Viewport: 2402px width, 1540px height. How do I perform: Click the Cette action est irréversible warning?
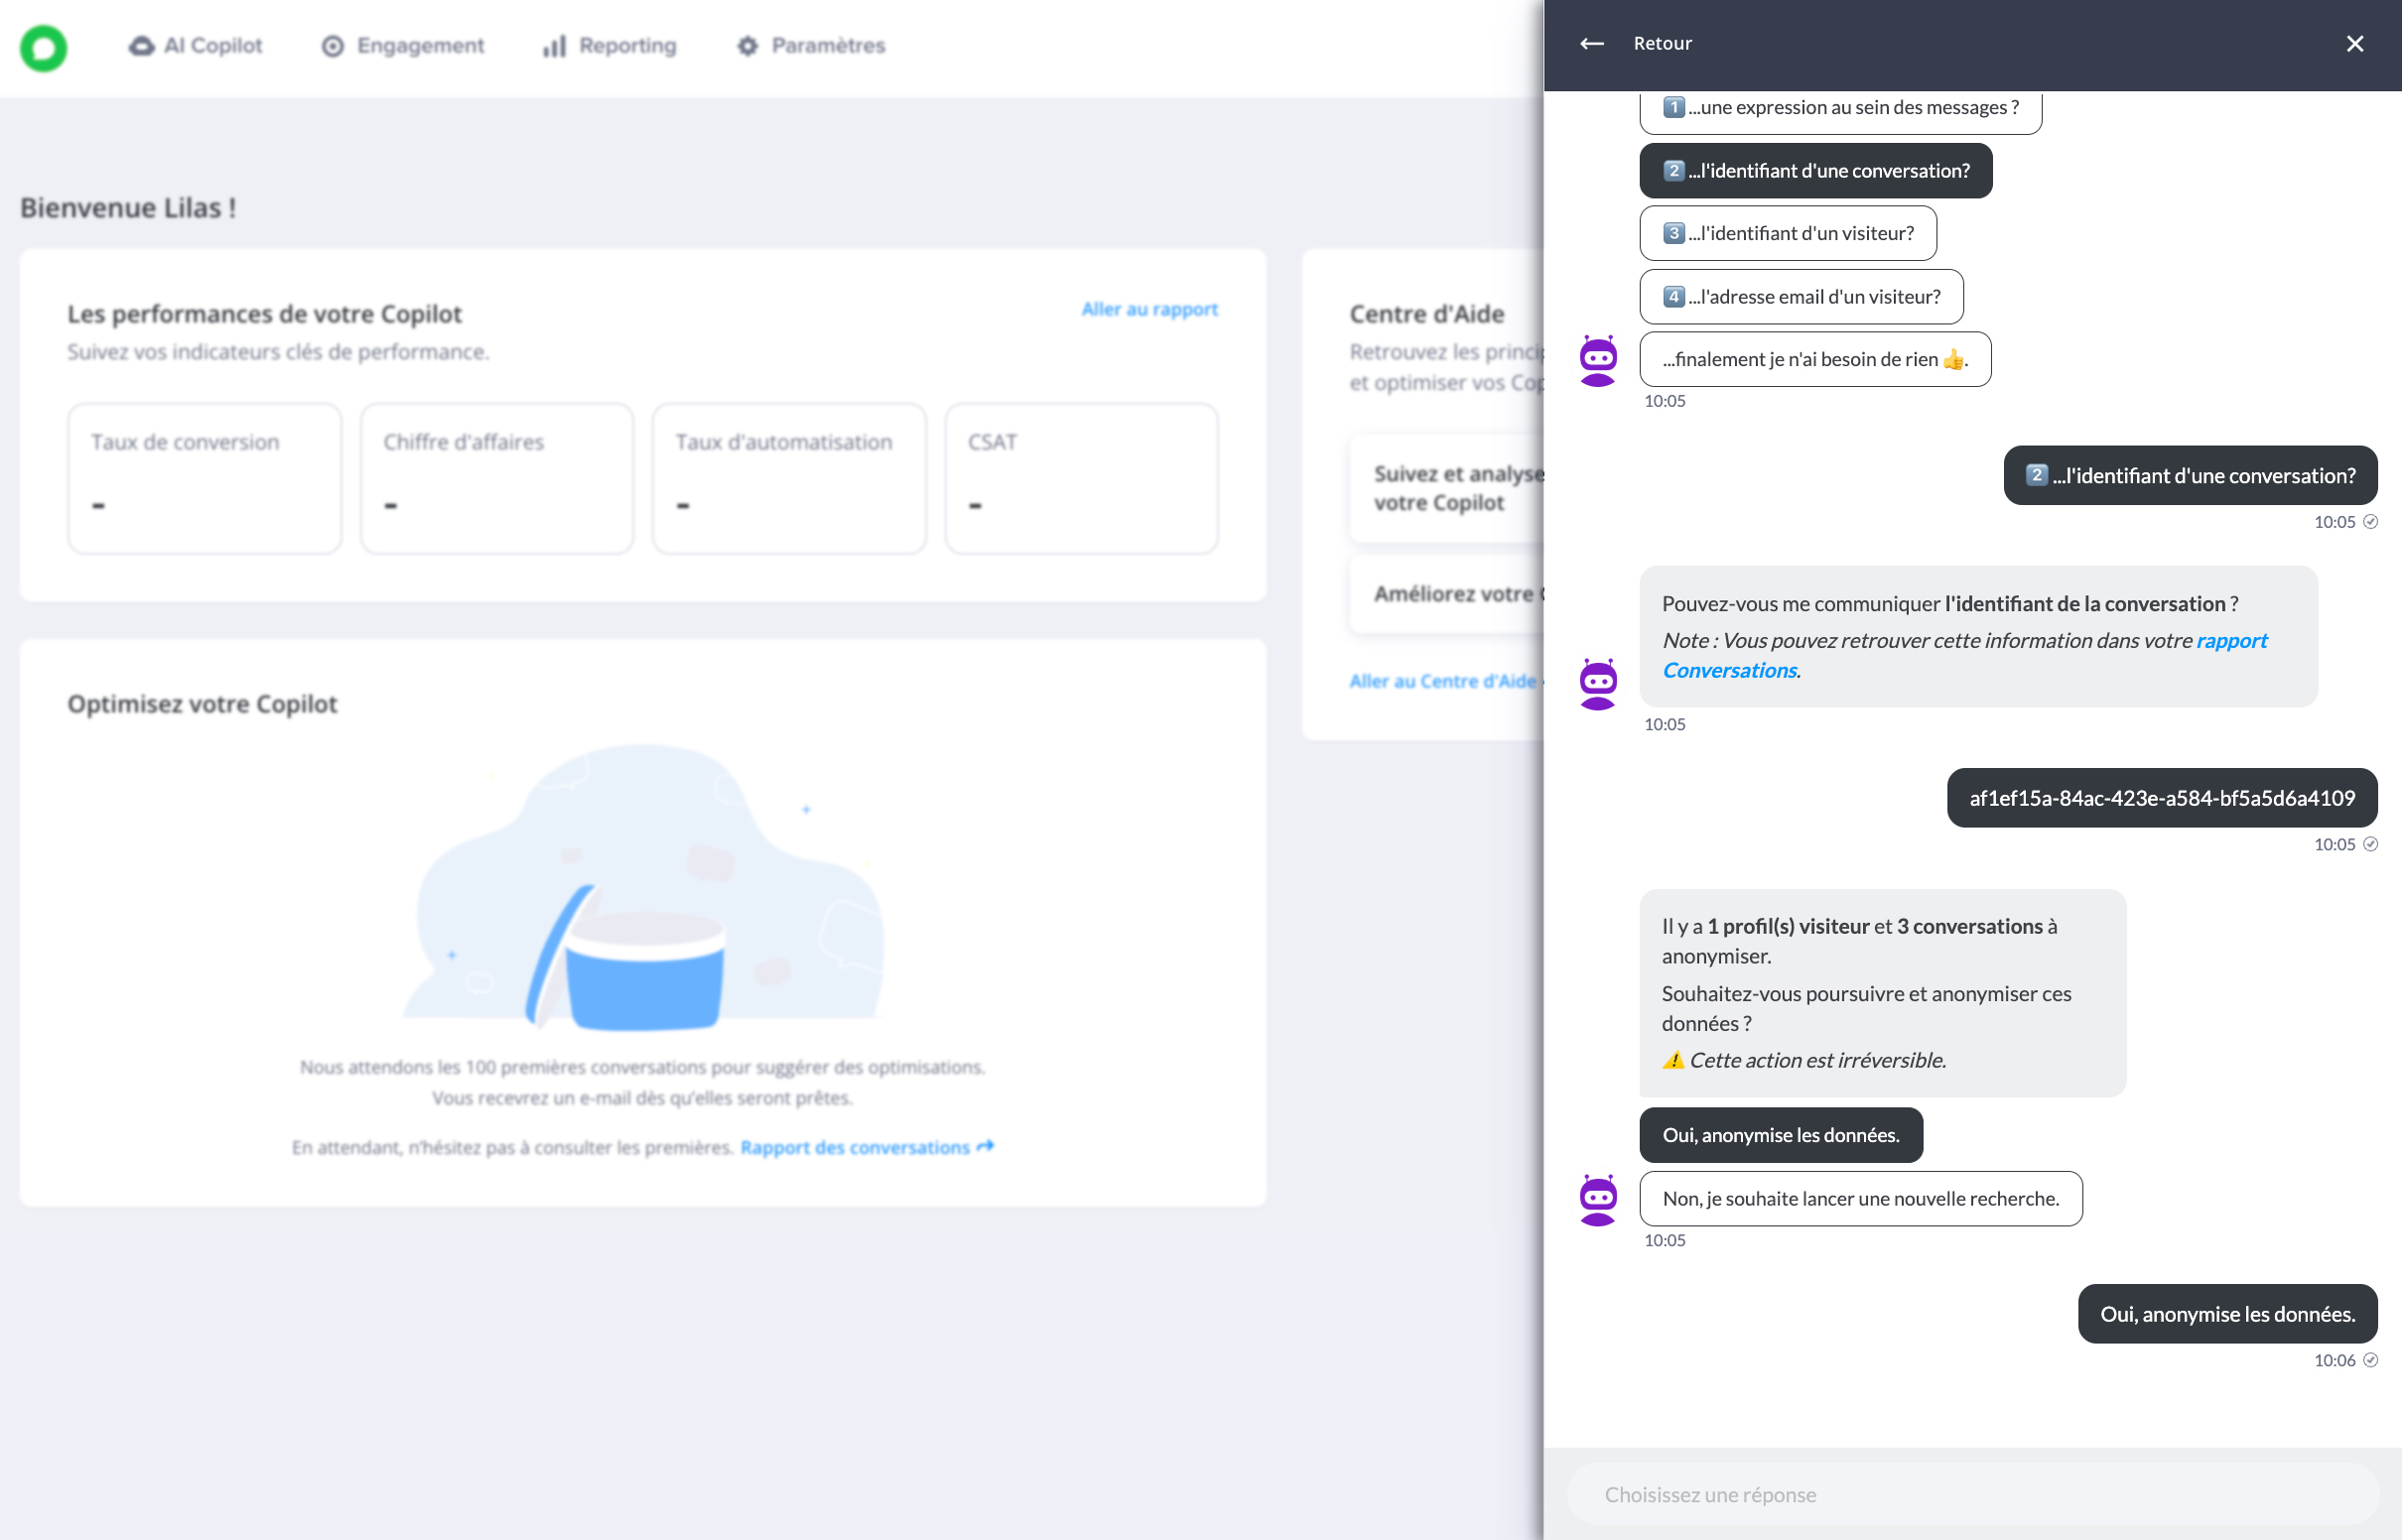pyautogui.click(x=1804, y=1060)
